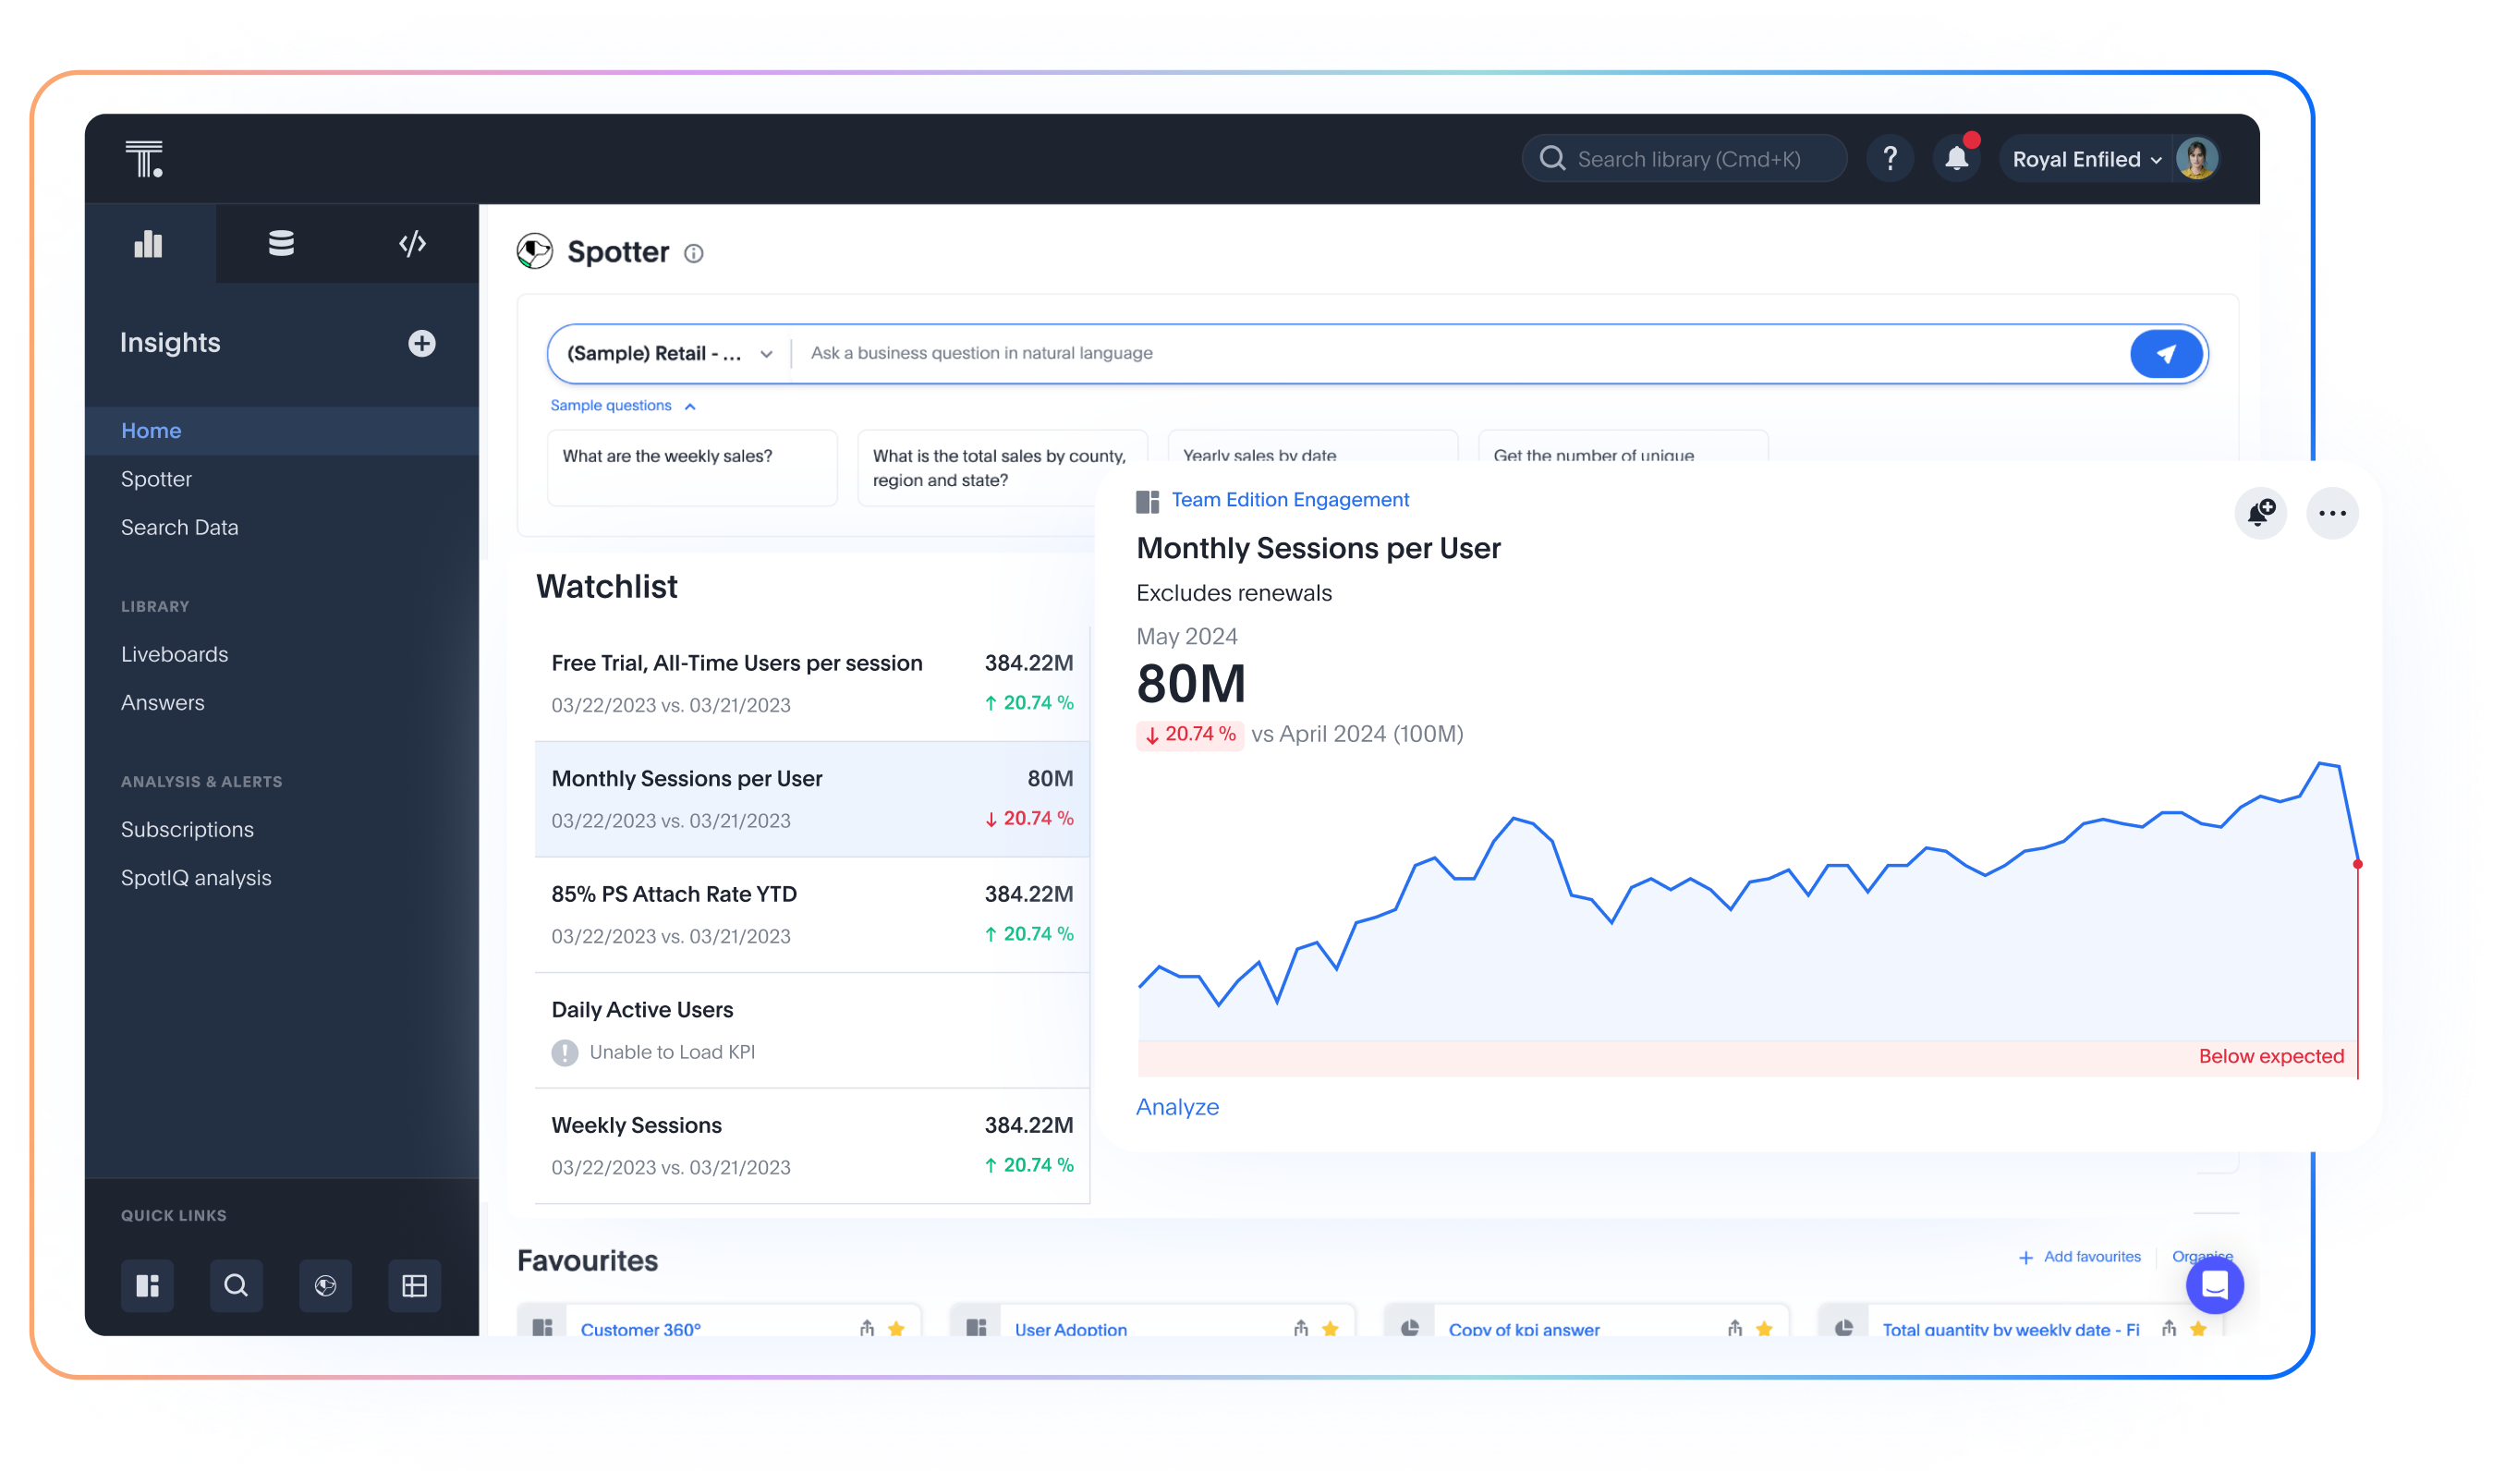The width and height of the screenshot is (2505, 1484).
Task: Click the Spotter quick link icon
Action: point(325,1286)
